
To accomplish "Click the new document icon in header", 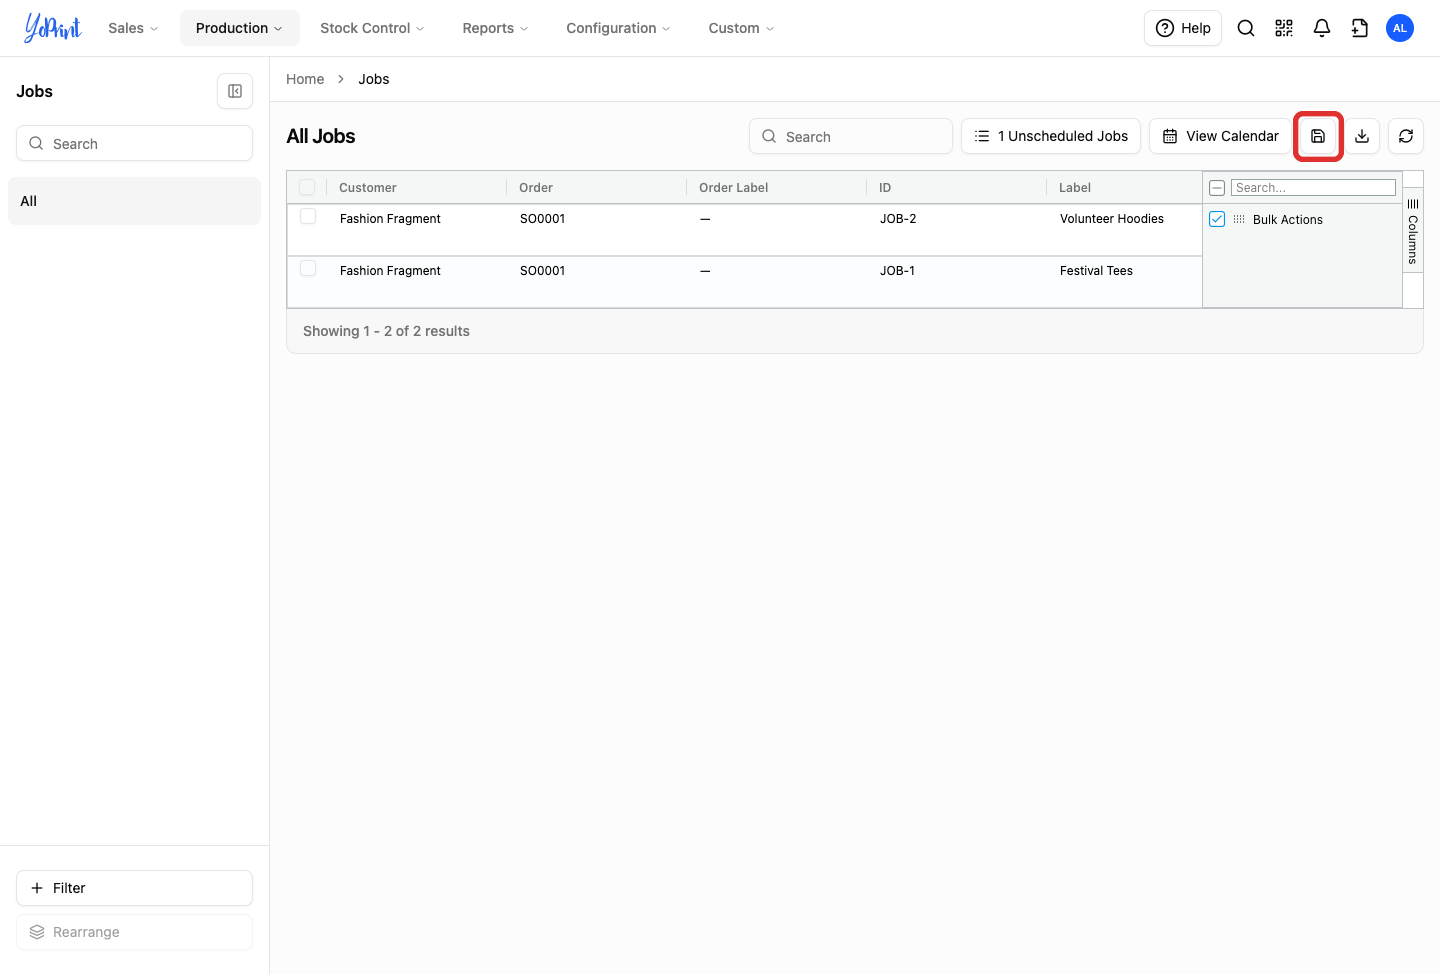I will [1360, 28].
